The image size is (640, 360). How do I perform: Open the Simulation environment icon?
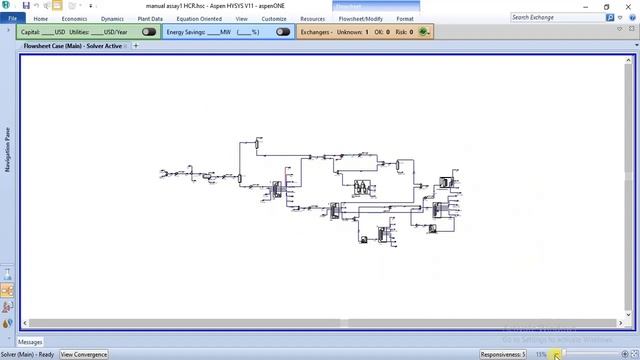(x=7, y=290)
